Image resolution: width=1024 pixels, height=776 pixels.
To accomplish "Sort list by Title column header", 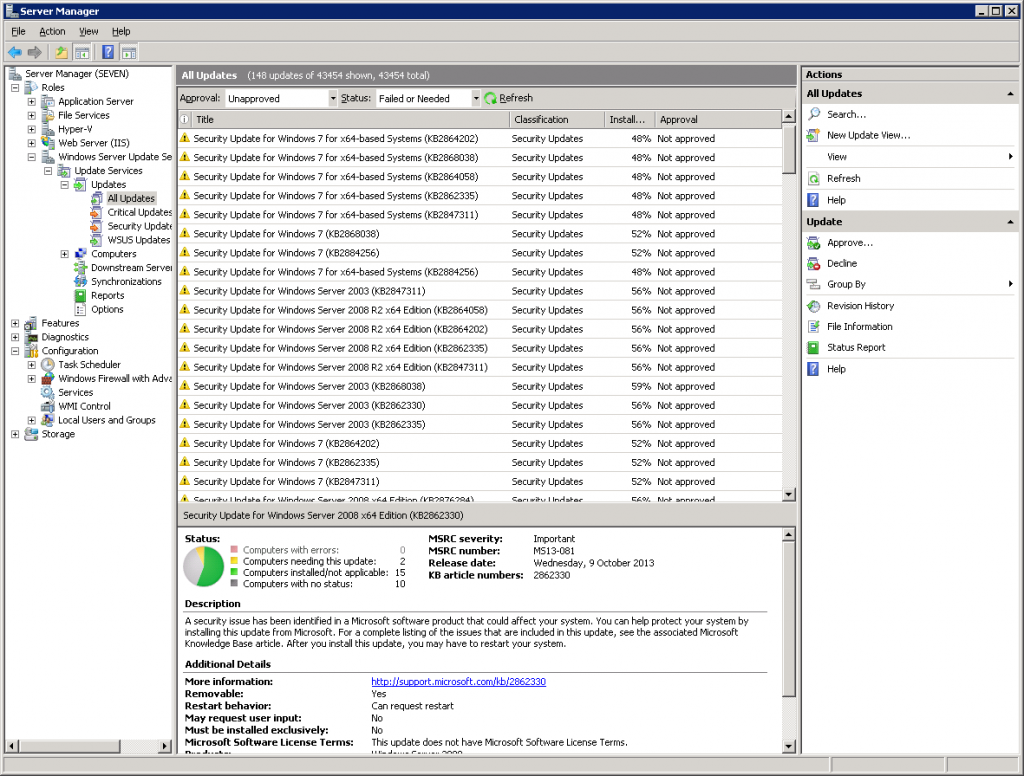I will [350, 120].
